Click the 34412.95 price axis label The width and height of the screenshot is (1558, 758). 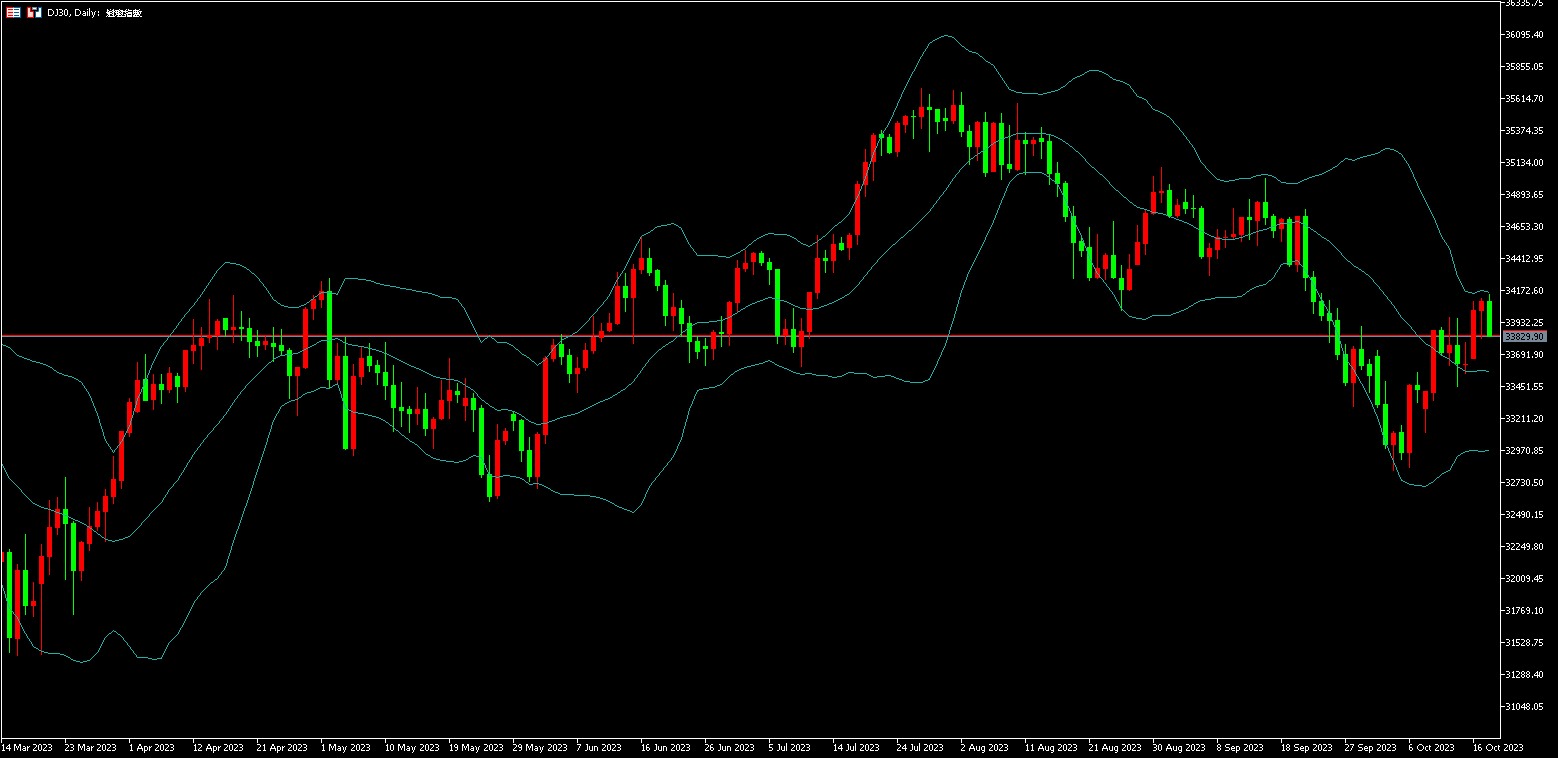tap(1524, 259)
